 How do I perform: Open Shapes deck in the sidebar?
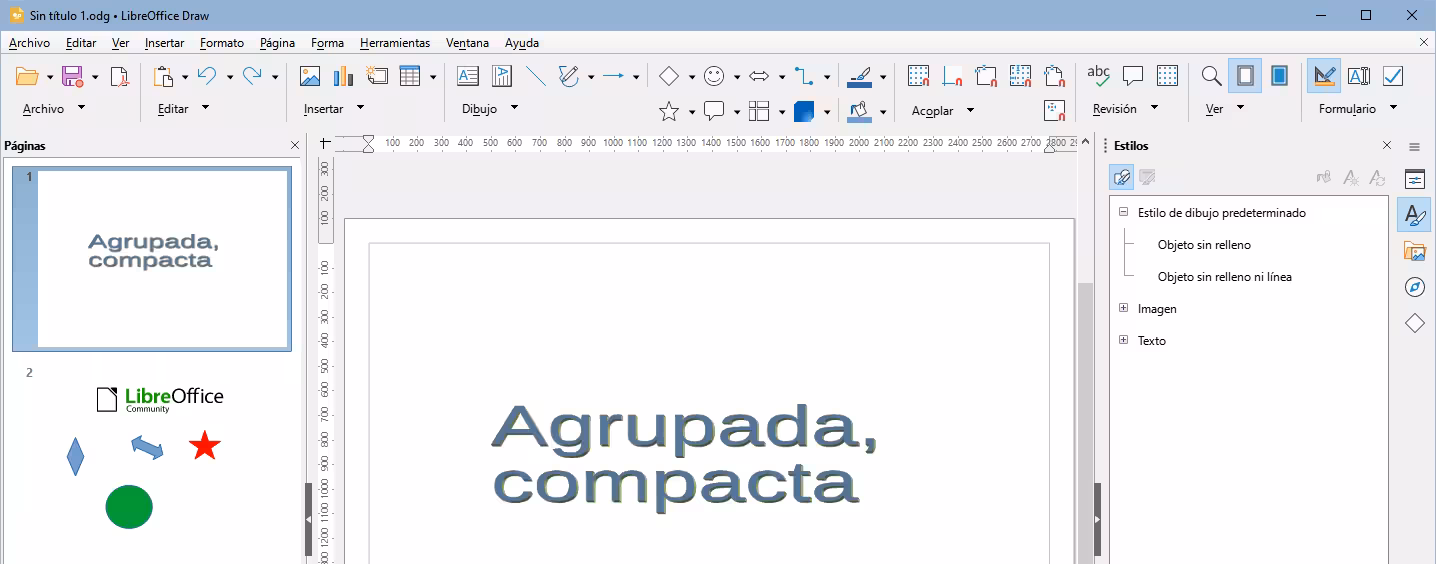(x=1414, y=323)
